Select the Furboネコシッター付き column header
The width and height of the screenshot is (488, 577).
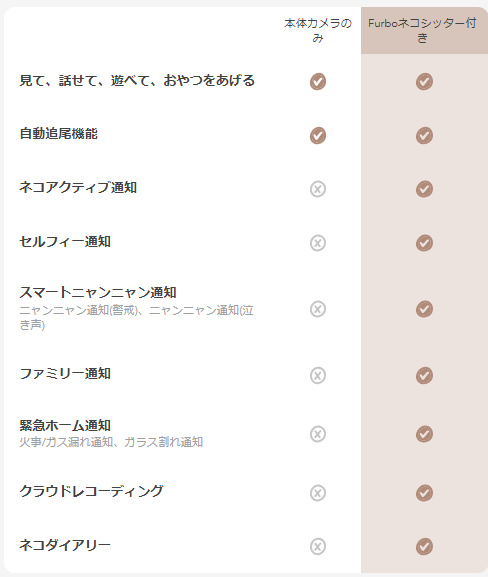[422, 30]
